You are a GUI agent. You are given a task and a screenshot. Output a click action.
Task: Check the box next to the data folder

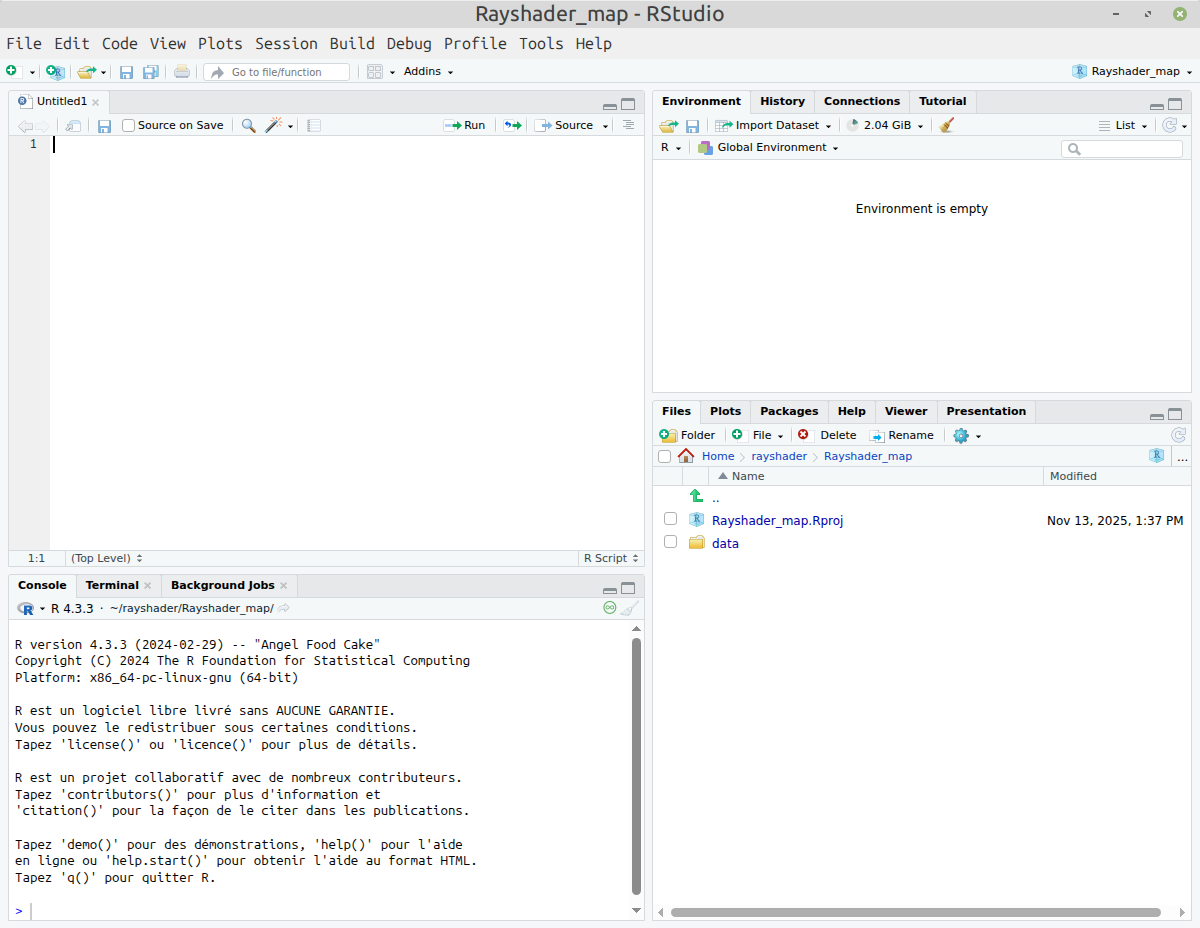pyautogui.click(x=670, y=542)
